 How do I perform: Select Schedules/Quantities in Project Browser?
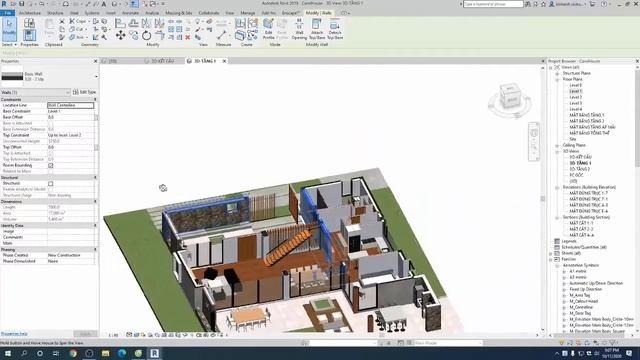(584, 247)
